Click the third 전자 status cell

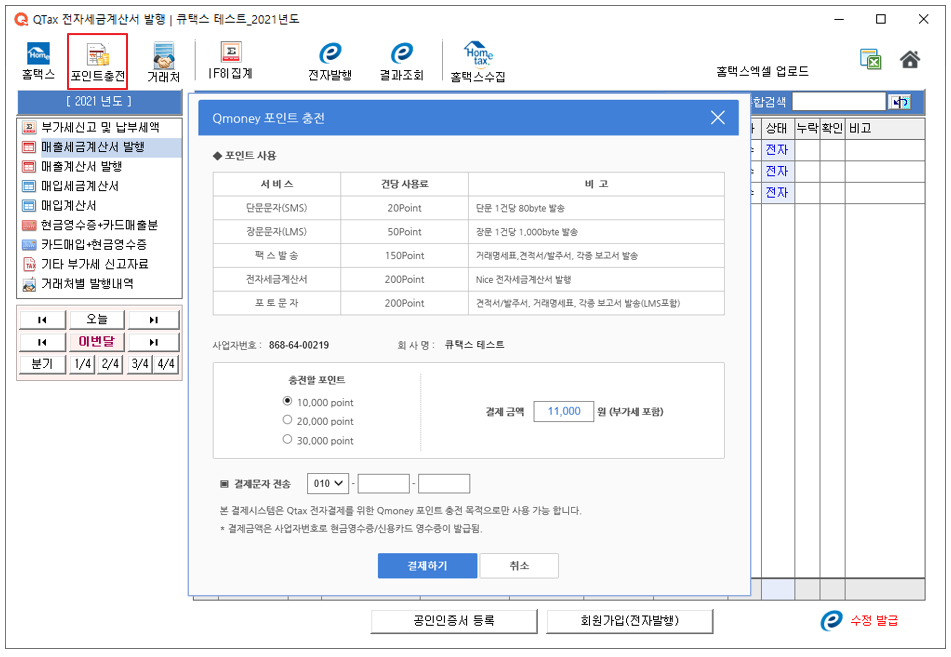[777, 192]
